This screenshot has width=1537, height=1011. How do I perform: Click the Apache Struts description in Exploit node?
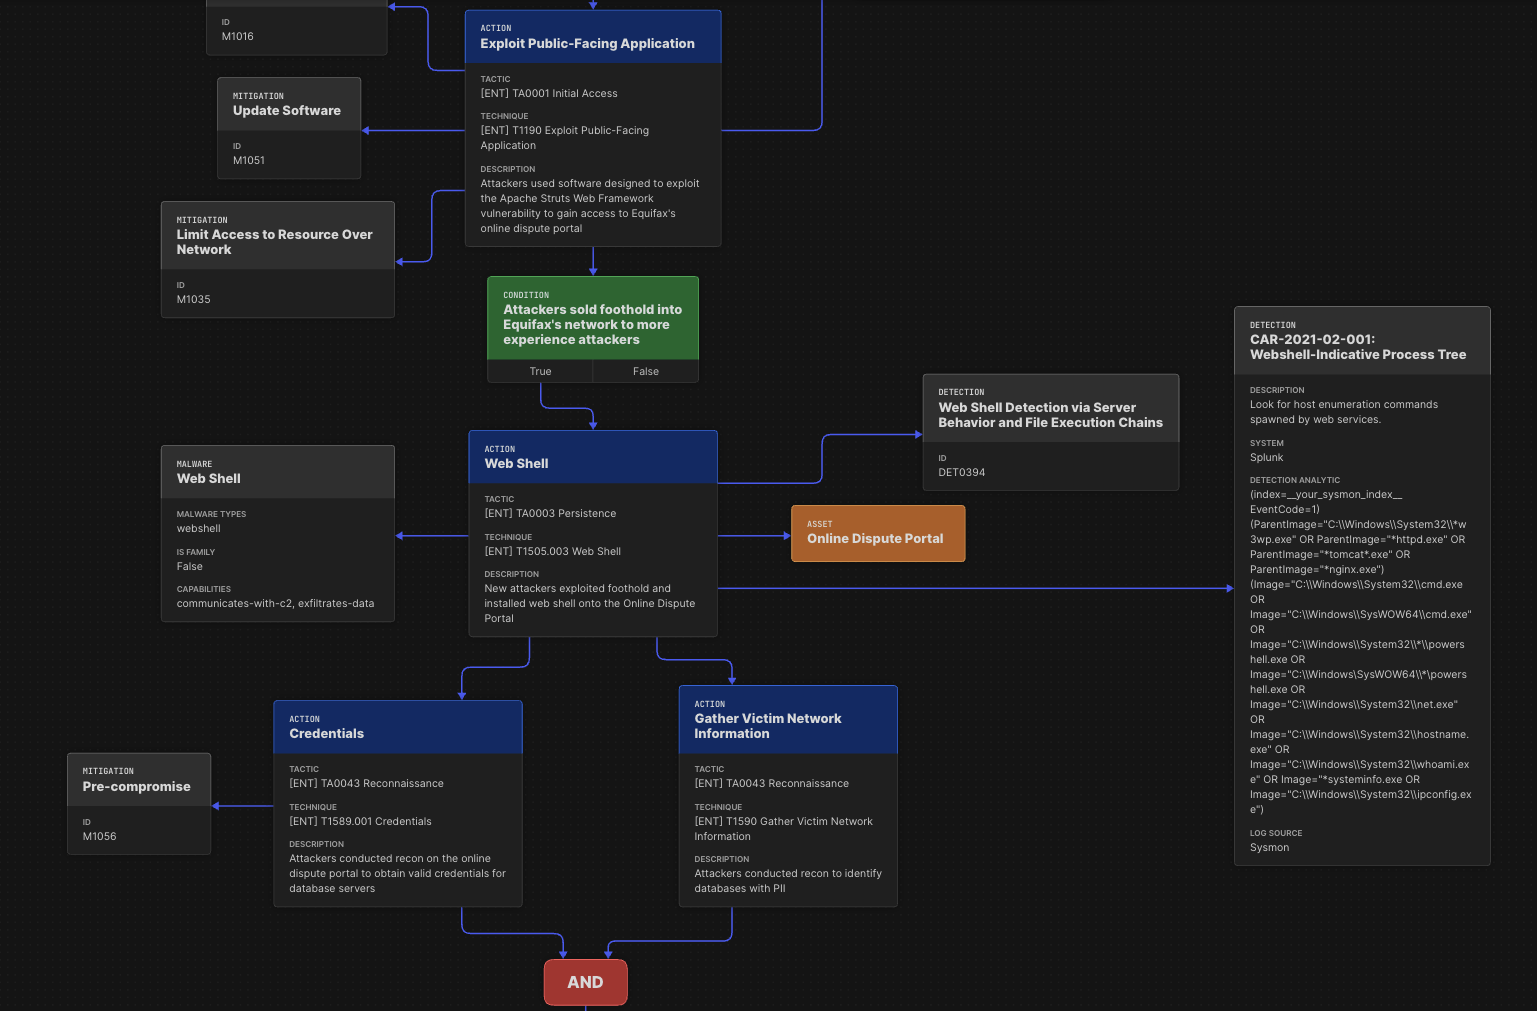(590, 206)
